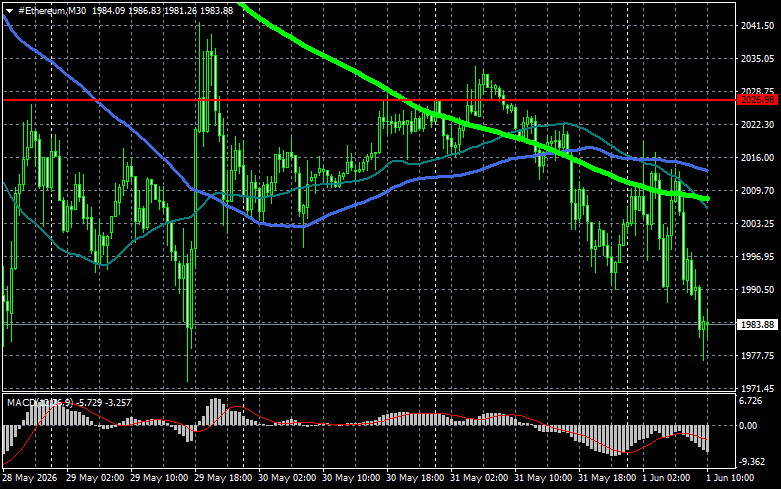Click the 28 May 2026 date label
The width and height of the screenshot is (781, 489).
pos(29,478)
